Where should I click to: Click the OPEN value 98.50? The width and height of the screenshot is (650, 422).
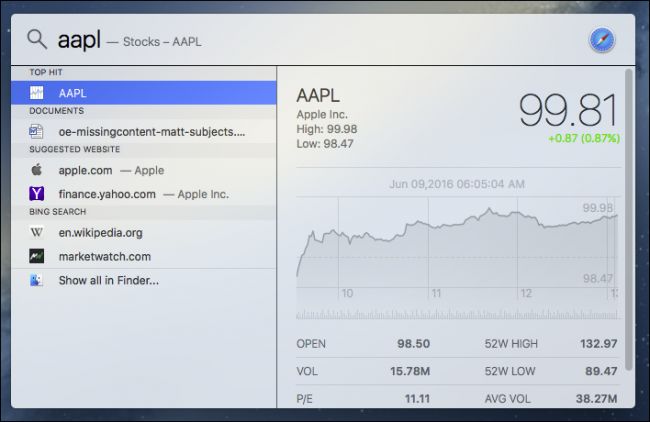tap(413, 344)
